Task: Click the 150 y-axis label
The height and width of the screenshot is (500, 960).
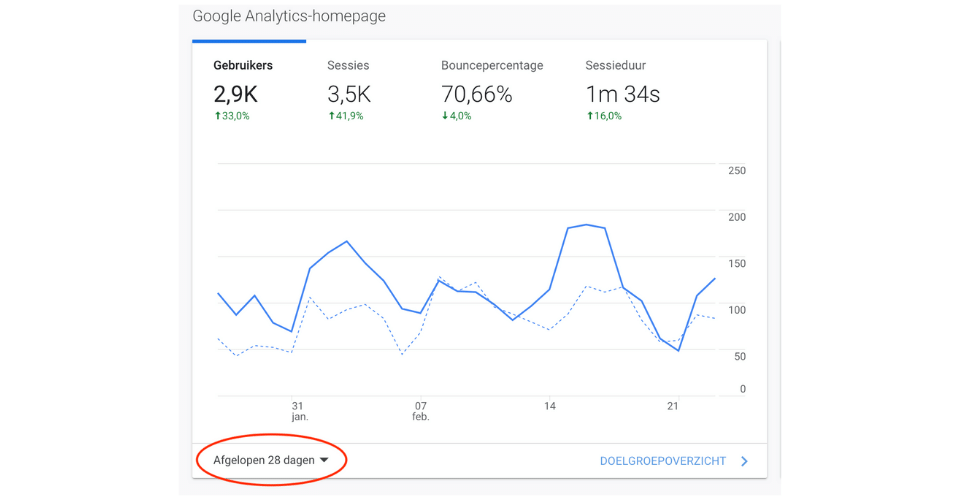Action: click(x=737, y=264)
